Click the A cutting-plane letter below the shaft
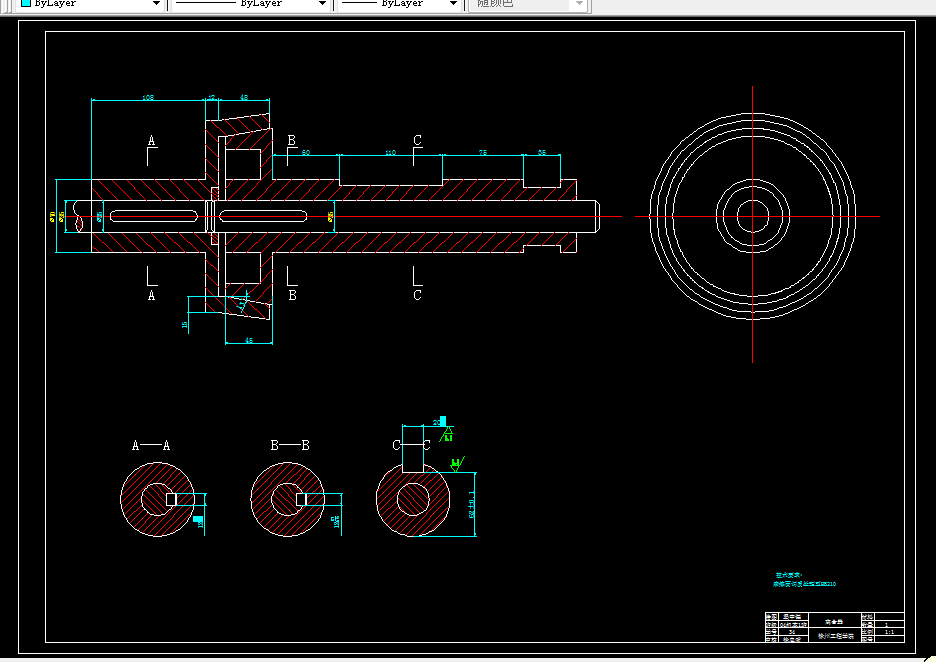This screenshot has width=936, height=662. [x=152, y=295]
